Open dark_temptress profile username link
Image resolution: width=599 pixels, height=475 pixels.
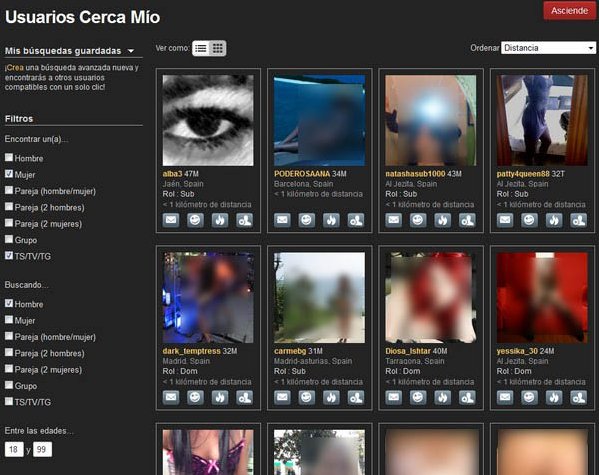coord(191,351)
